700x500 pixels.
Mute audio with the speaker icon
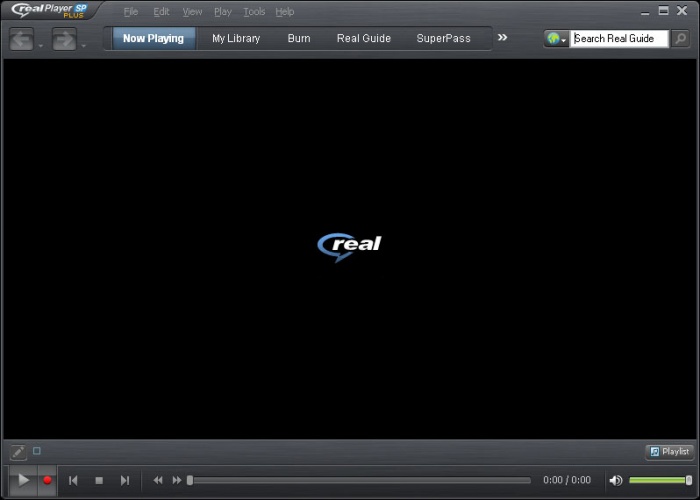(616, 480)
